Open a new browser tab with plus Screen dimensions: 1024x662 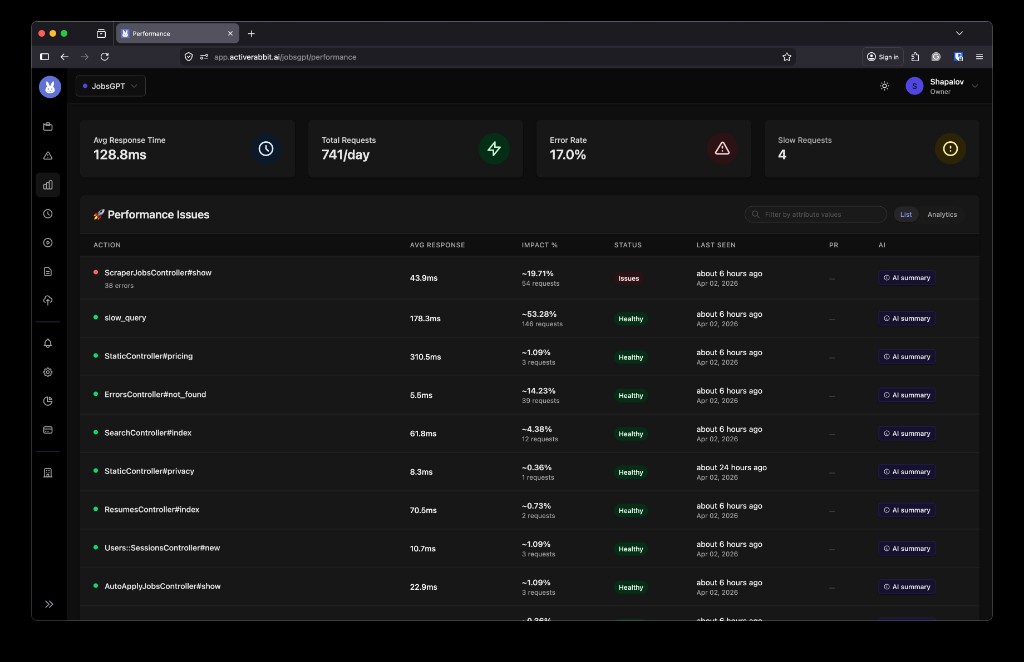point(251,33)
